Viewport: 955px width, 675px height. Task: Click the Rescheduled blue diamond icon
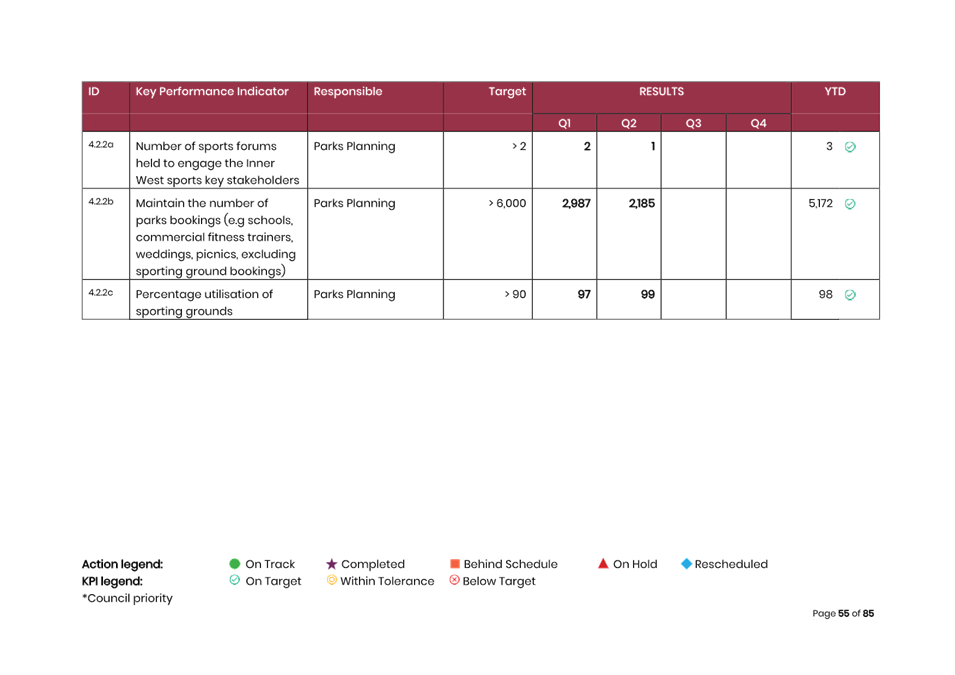(x=686, y=564)
